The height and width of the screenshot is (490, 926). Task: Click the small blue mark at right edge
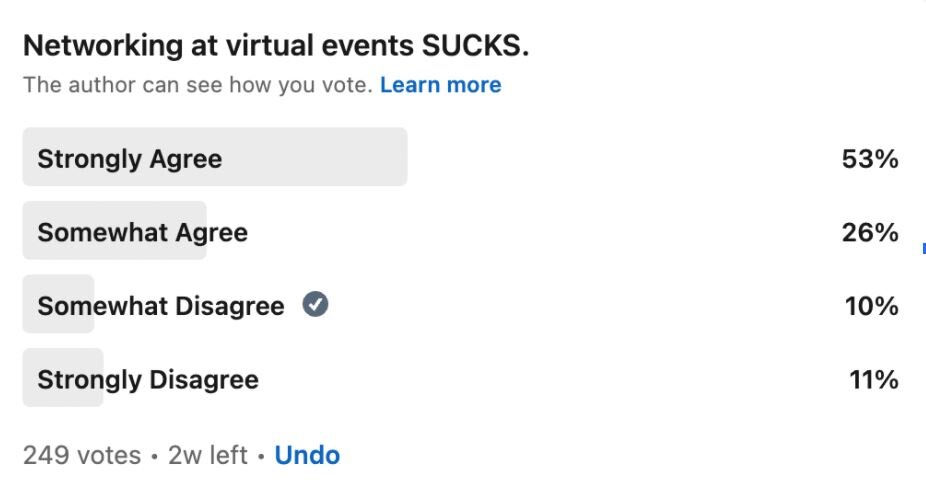coord(923,247)
